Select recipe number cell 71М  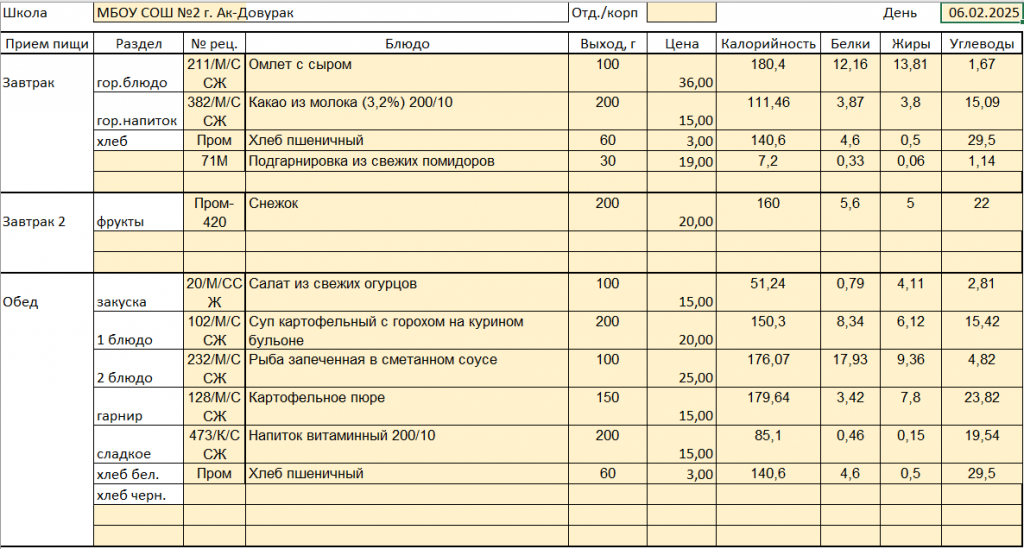215,161
